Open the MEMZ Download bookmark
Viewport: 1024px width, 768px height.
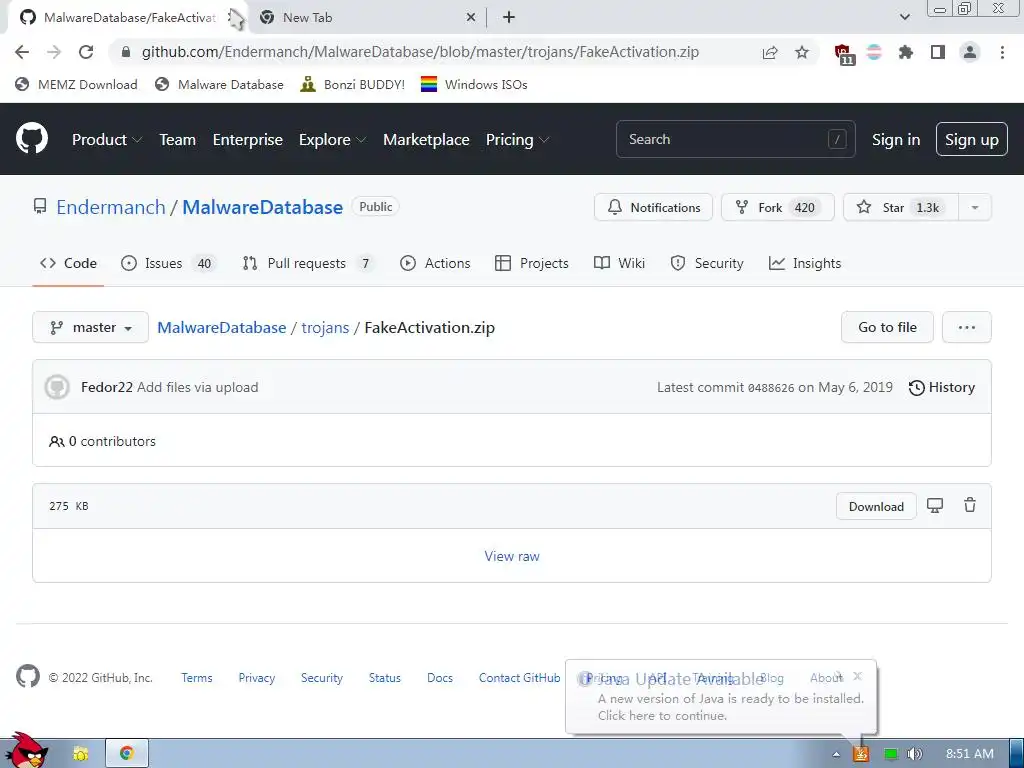(x=76, y=84)
